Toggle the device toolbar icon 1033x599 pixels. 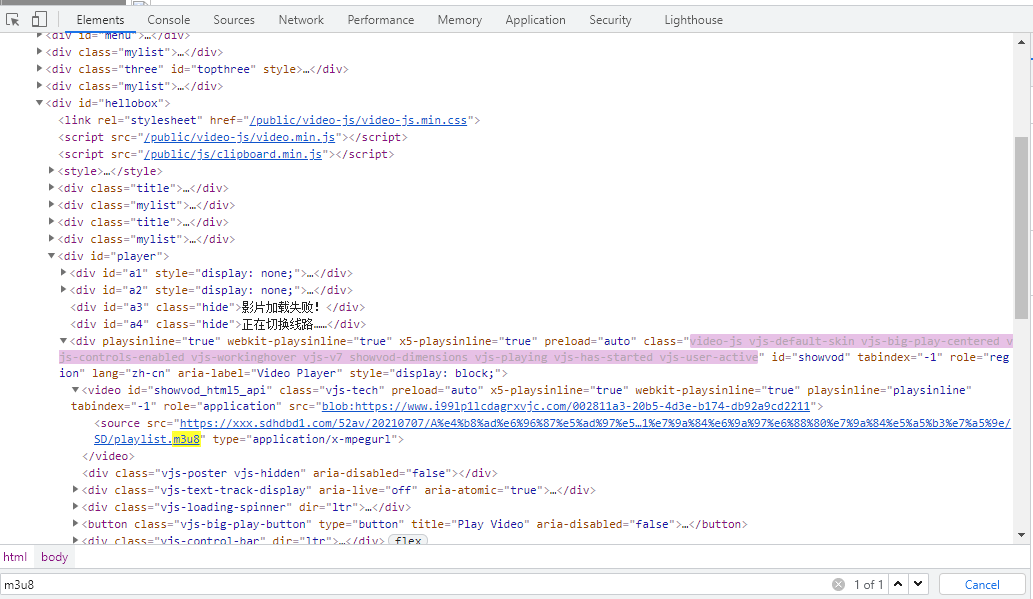coord(40,20)
